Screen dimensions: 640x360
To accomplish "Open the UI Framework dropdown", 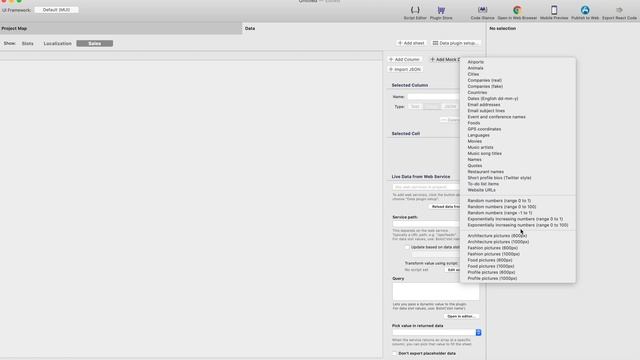I will click(56, 10).
